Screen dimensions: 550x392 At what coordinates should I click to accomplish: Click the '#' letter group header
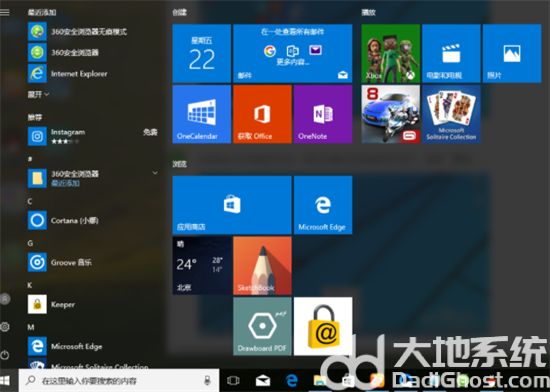30,159
